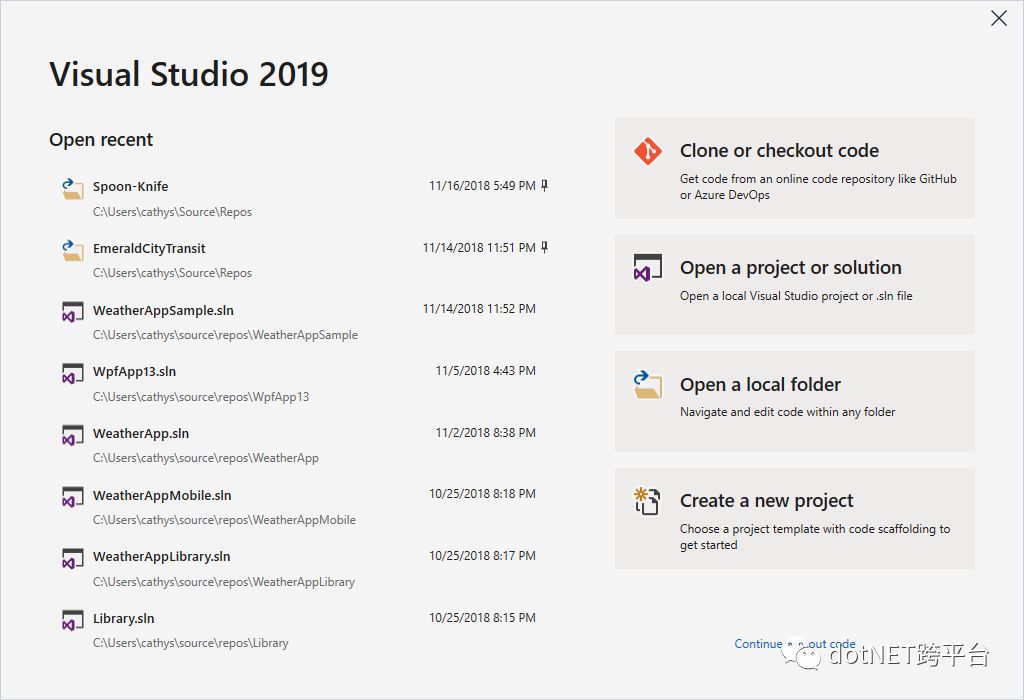Click the 10/25/2018 8:18 PM timestamp
This screenshot has width=1024, height=700.
[x=482, y=494]
